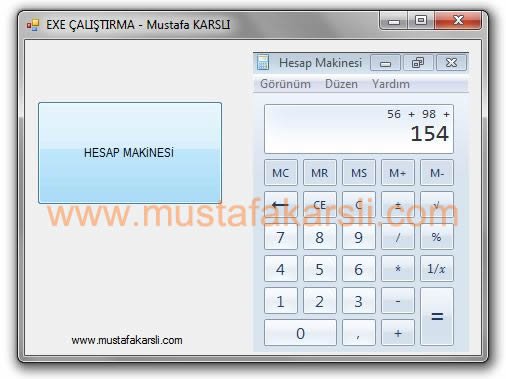Click the division slash key
This screenshot has width=506, height=379.
point(398,237)
